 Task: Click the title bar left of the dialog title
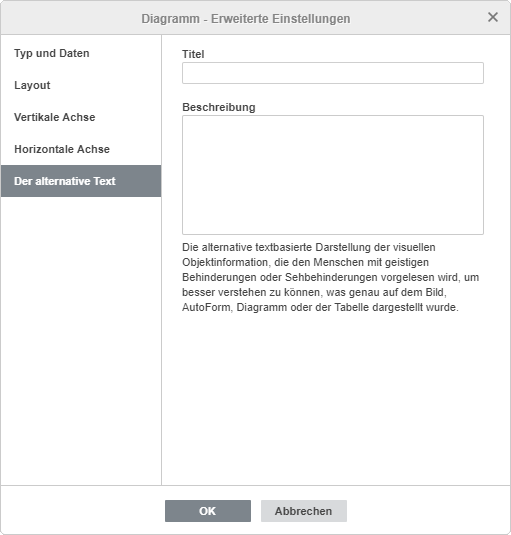[x=70, y=18]
